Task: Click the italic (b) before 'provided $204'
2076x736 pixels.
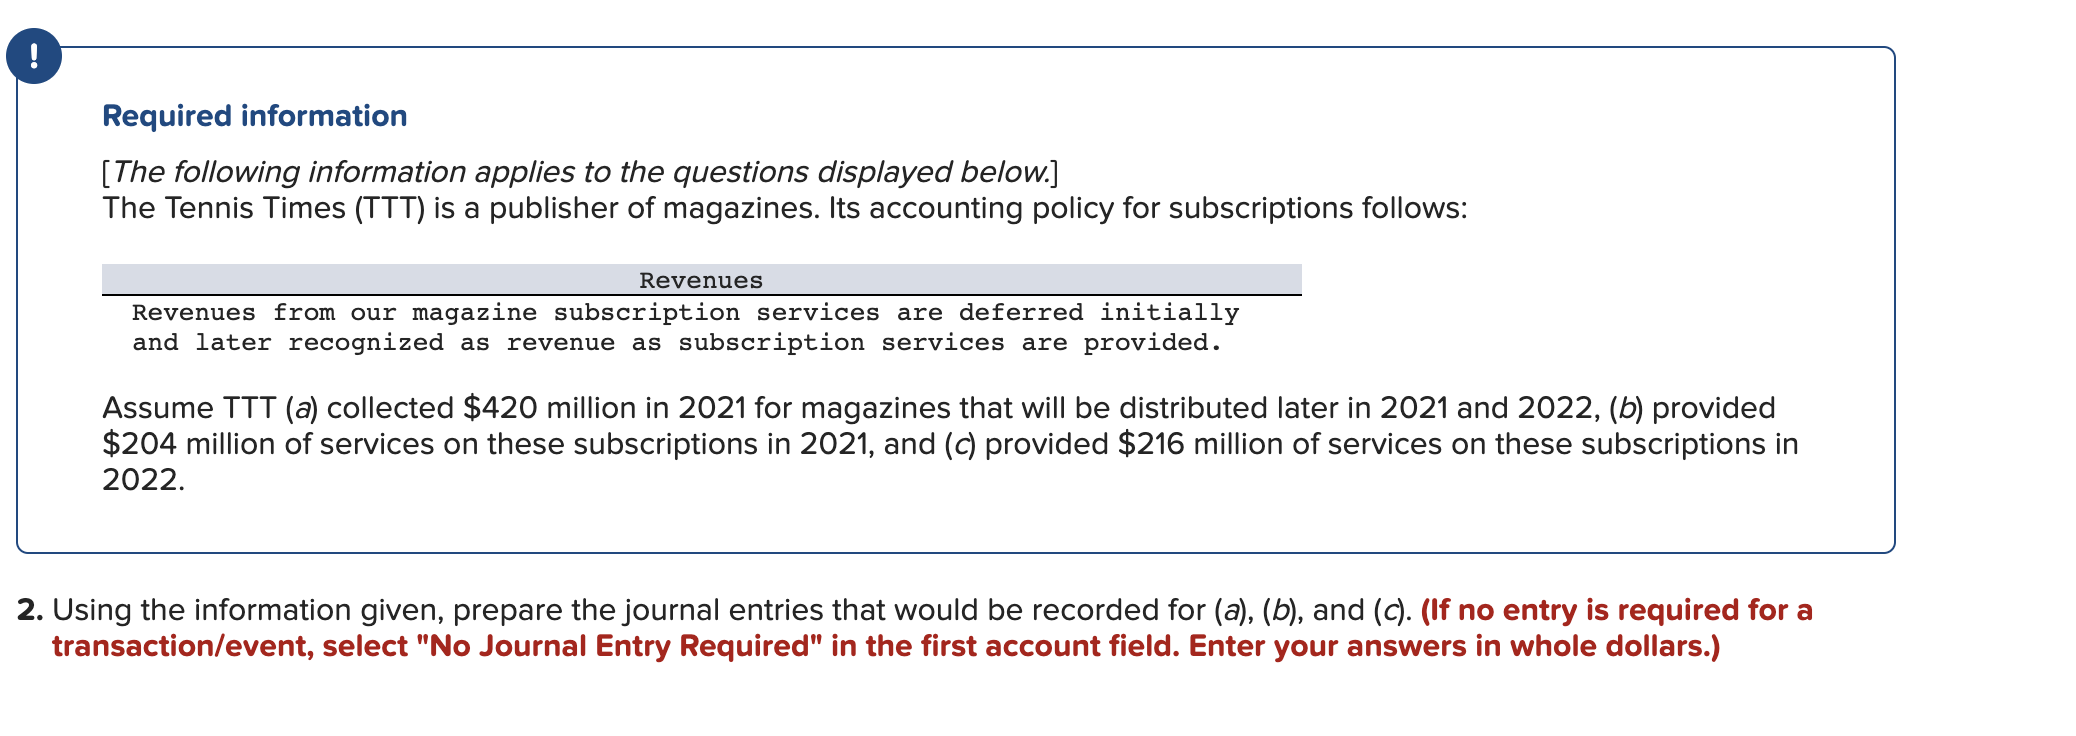Action: pos(1626,408)
